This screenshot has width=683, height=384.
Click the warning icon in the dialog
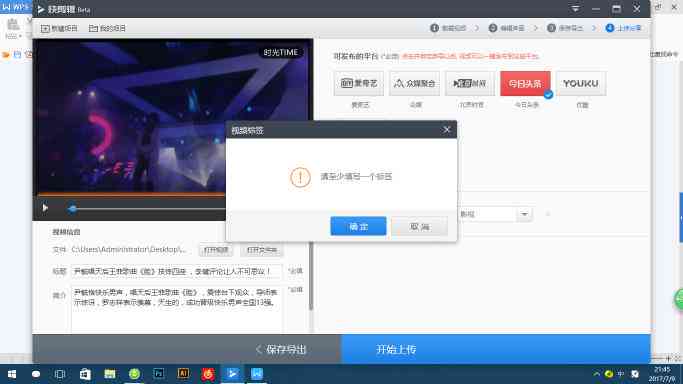coord(300,177)
